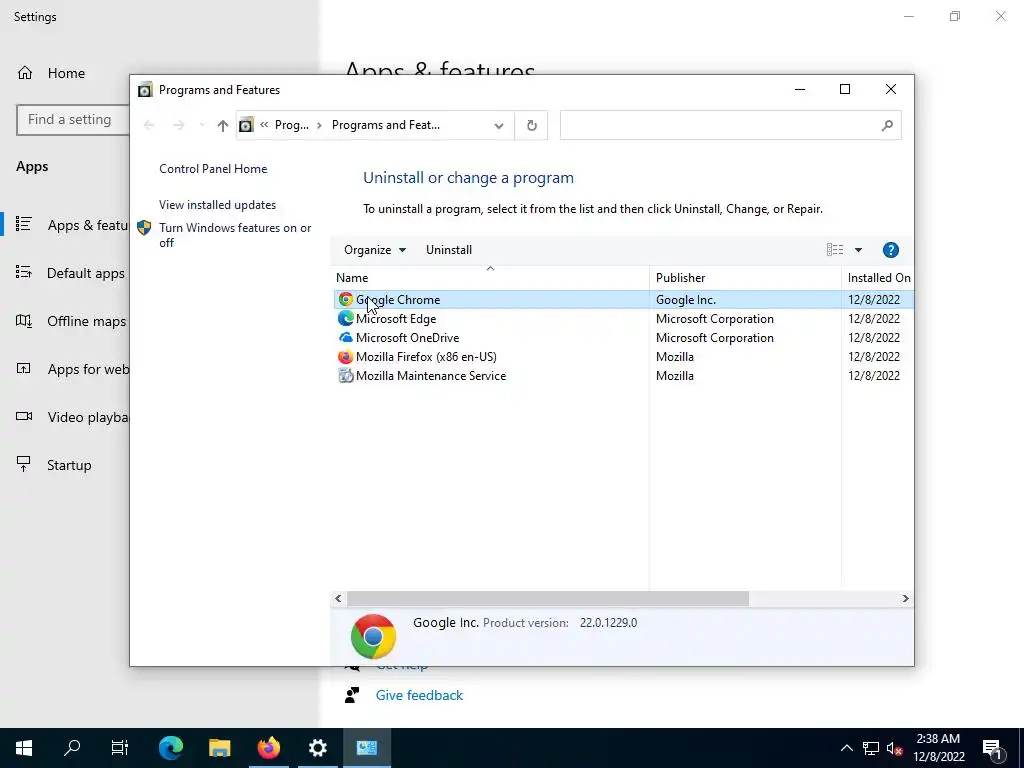Screen dimensions: 1024x768
Task: Click the Microsoft Edge icon in program list
Action: point(345,319)
